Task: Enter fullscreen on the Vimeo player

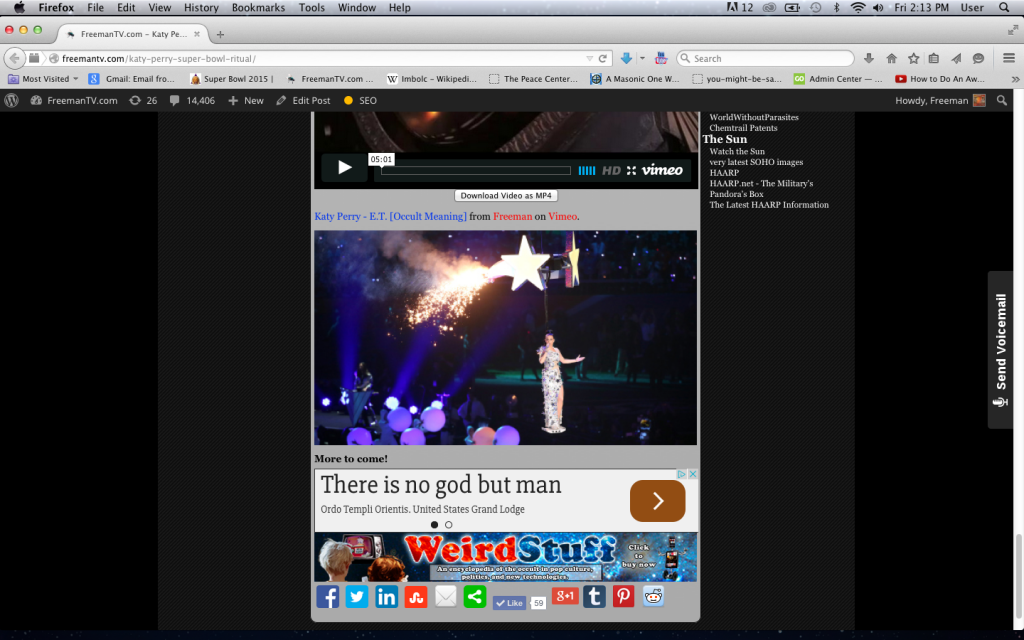Action: point(631,170)
